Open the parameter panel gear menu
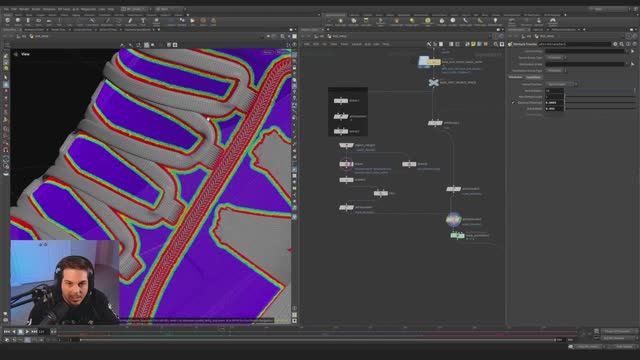 615,44
